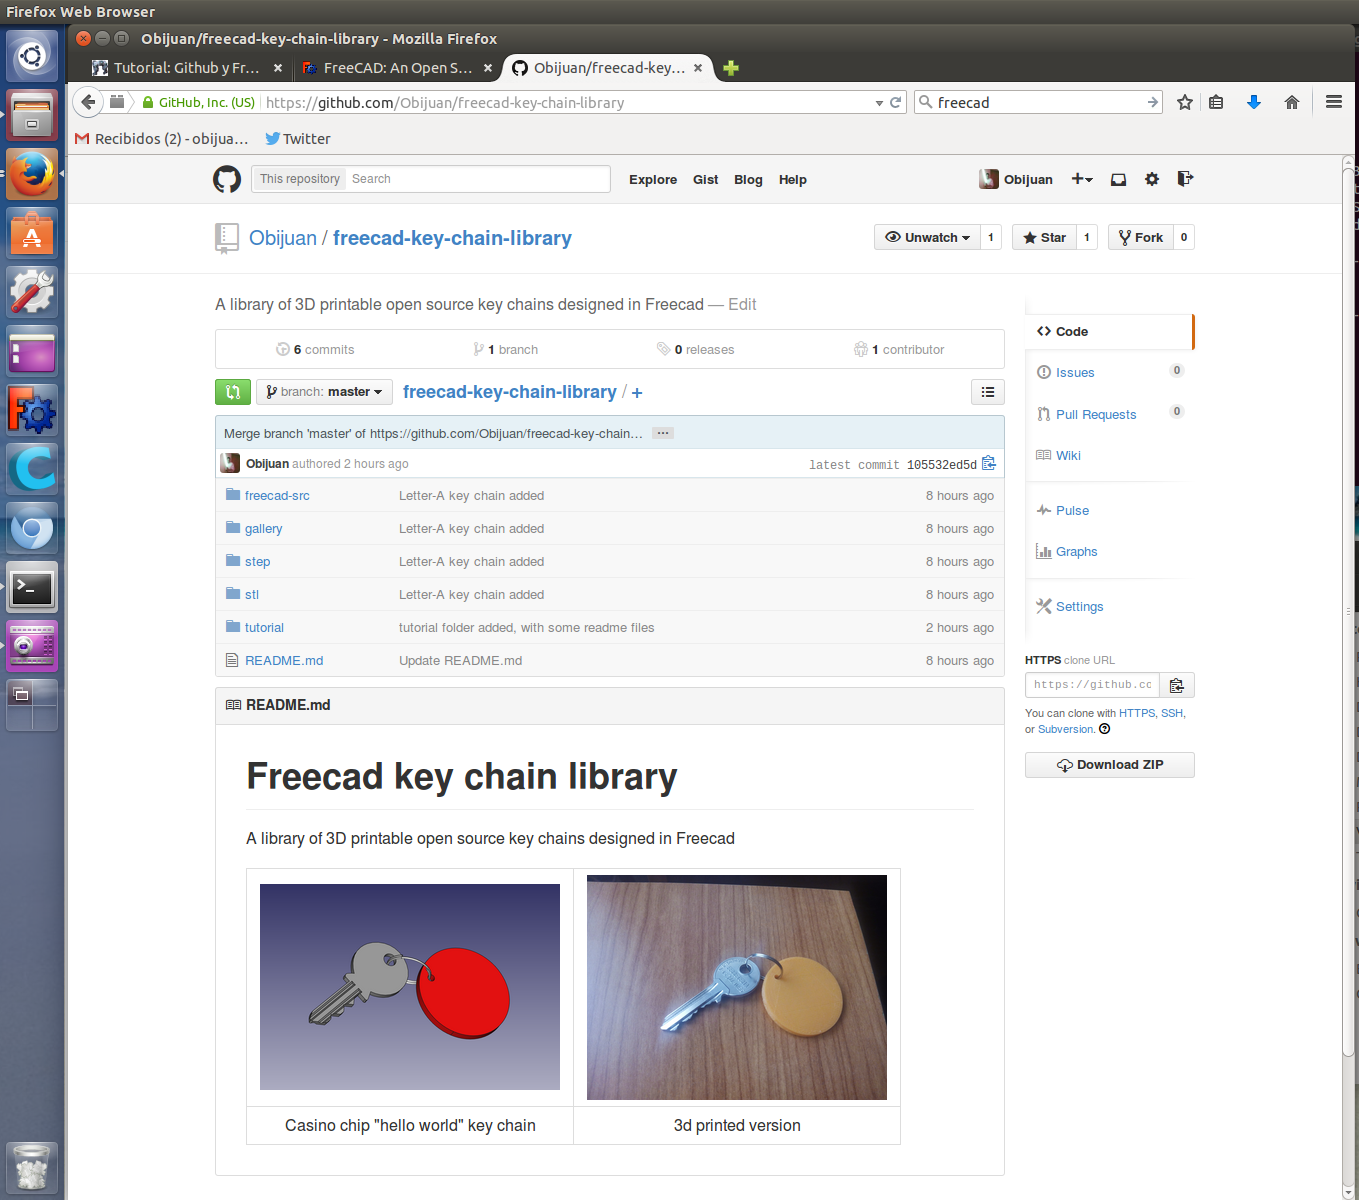Click the sign out icon in header
Screen dimensions: 1359x1200
pyautogui.click(x=1185, y=179)
